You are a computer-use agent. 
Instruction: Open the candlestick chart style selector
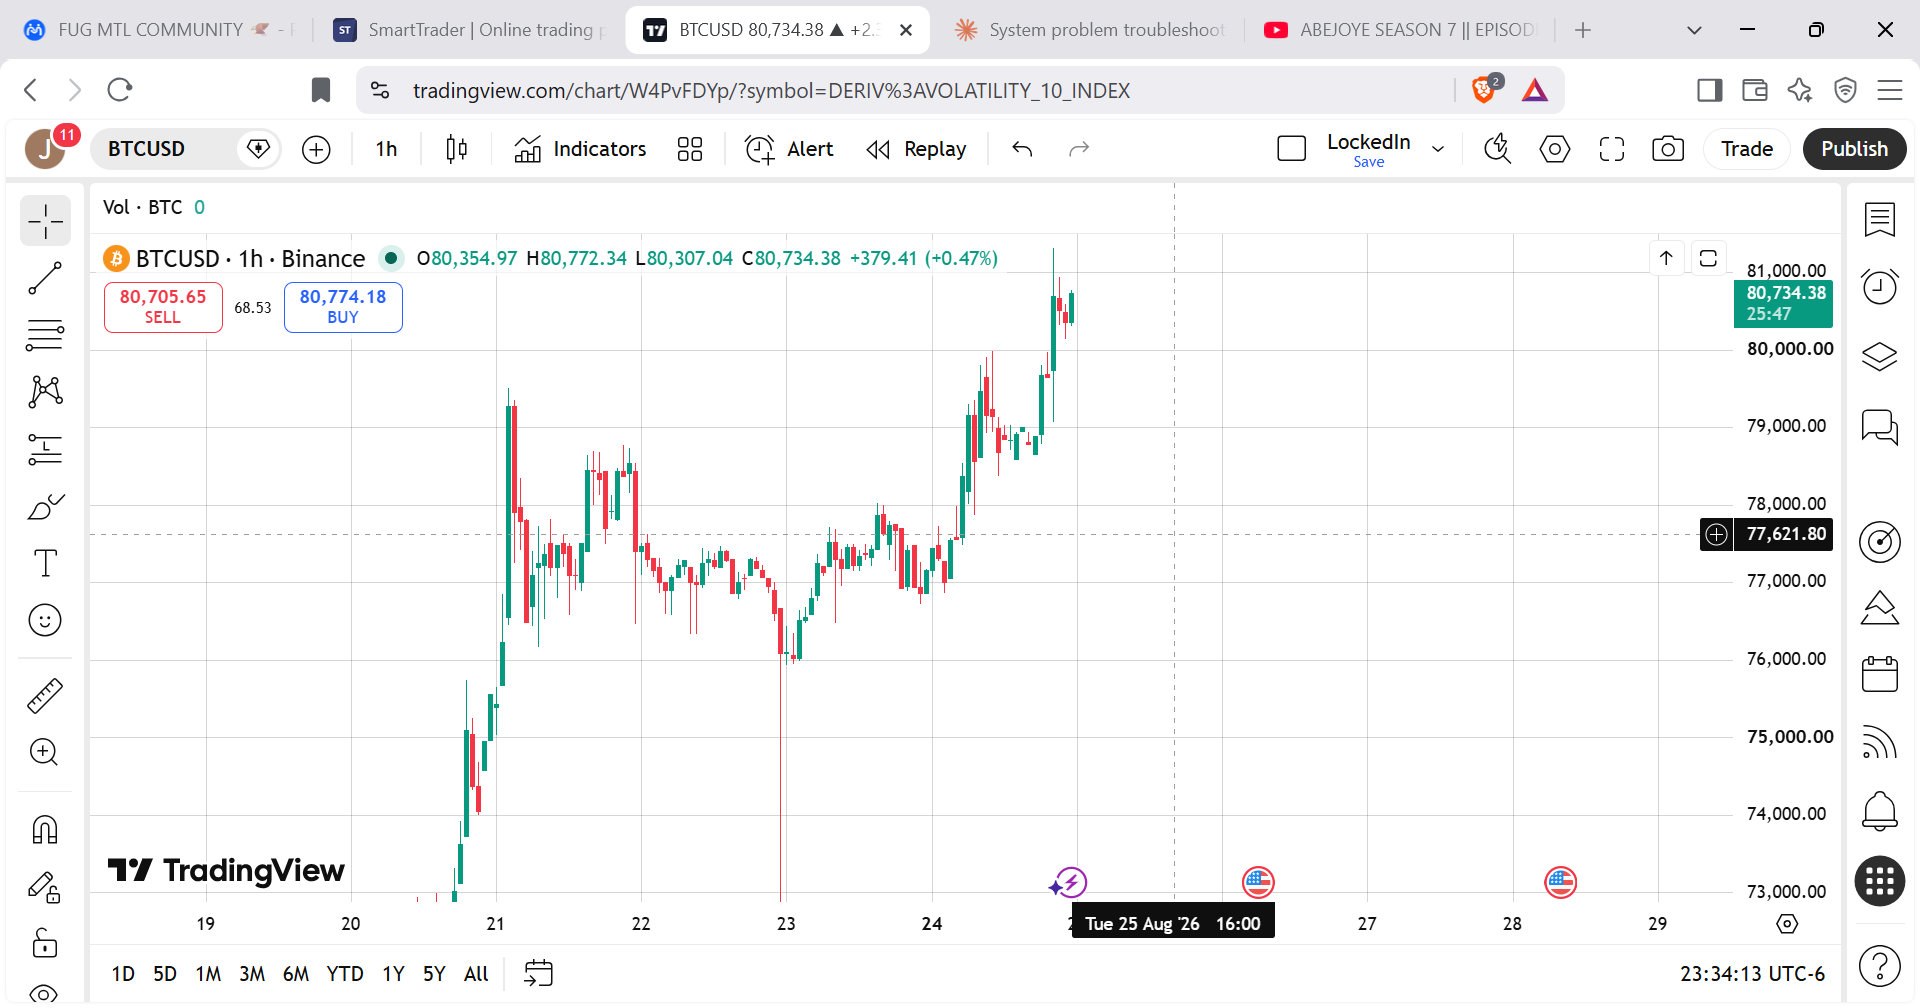pos(457,149)
